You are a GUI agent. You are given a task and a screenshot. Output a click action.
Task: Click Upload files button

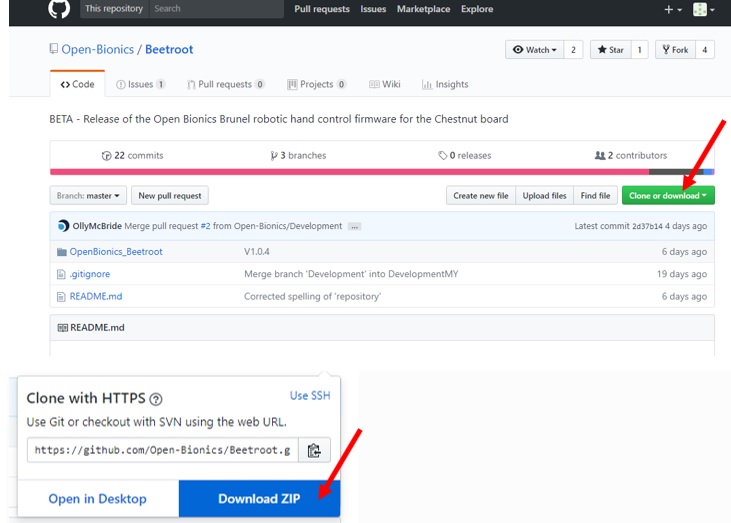(544, 196)
